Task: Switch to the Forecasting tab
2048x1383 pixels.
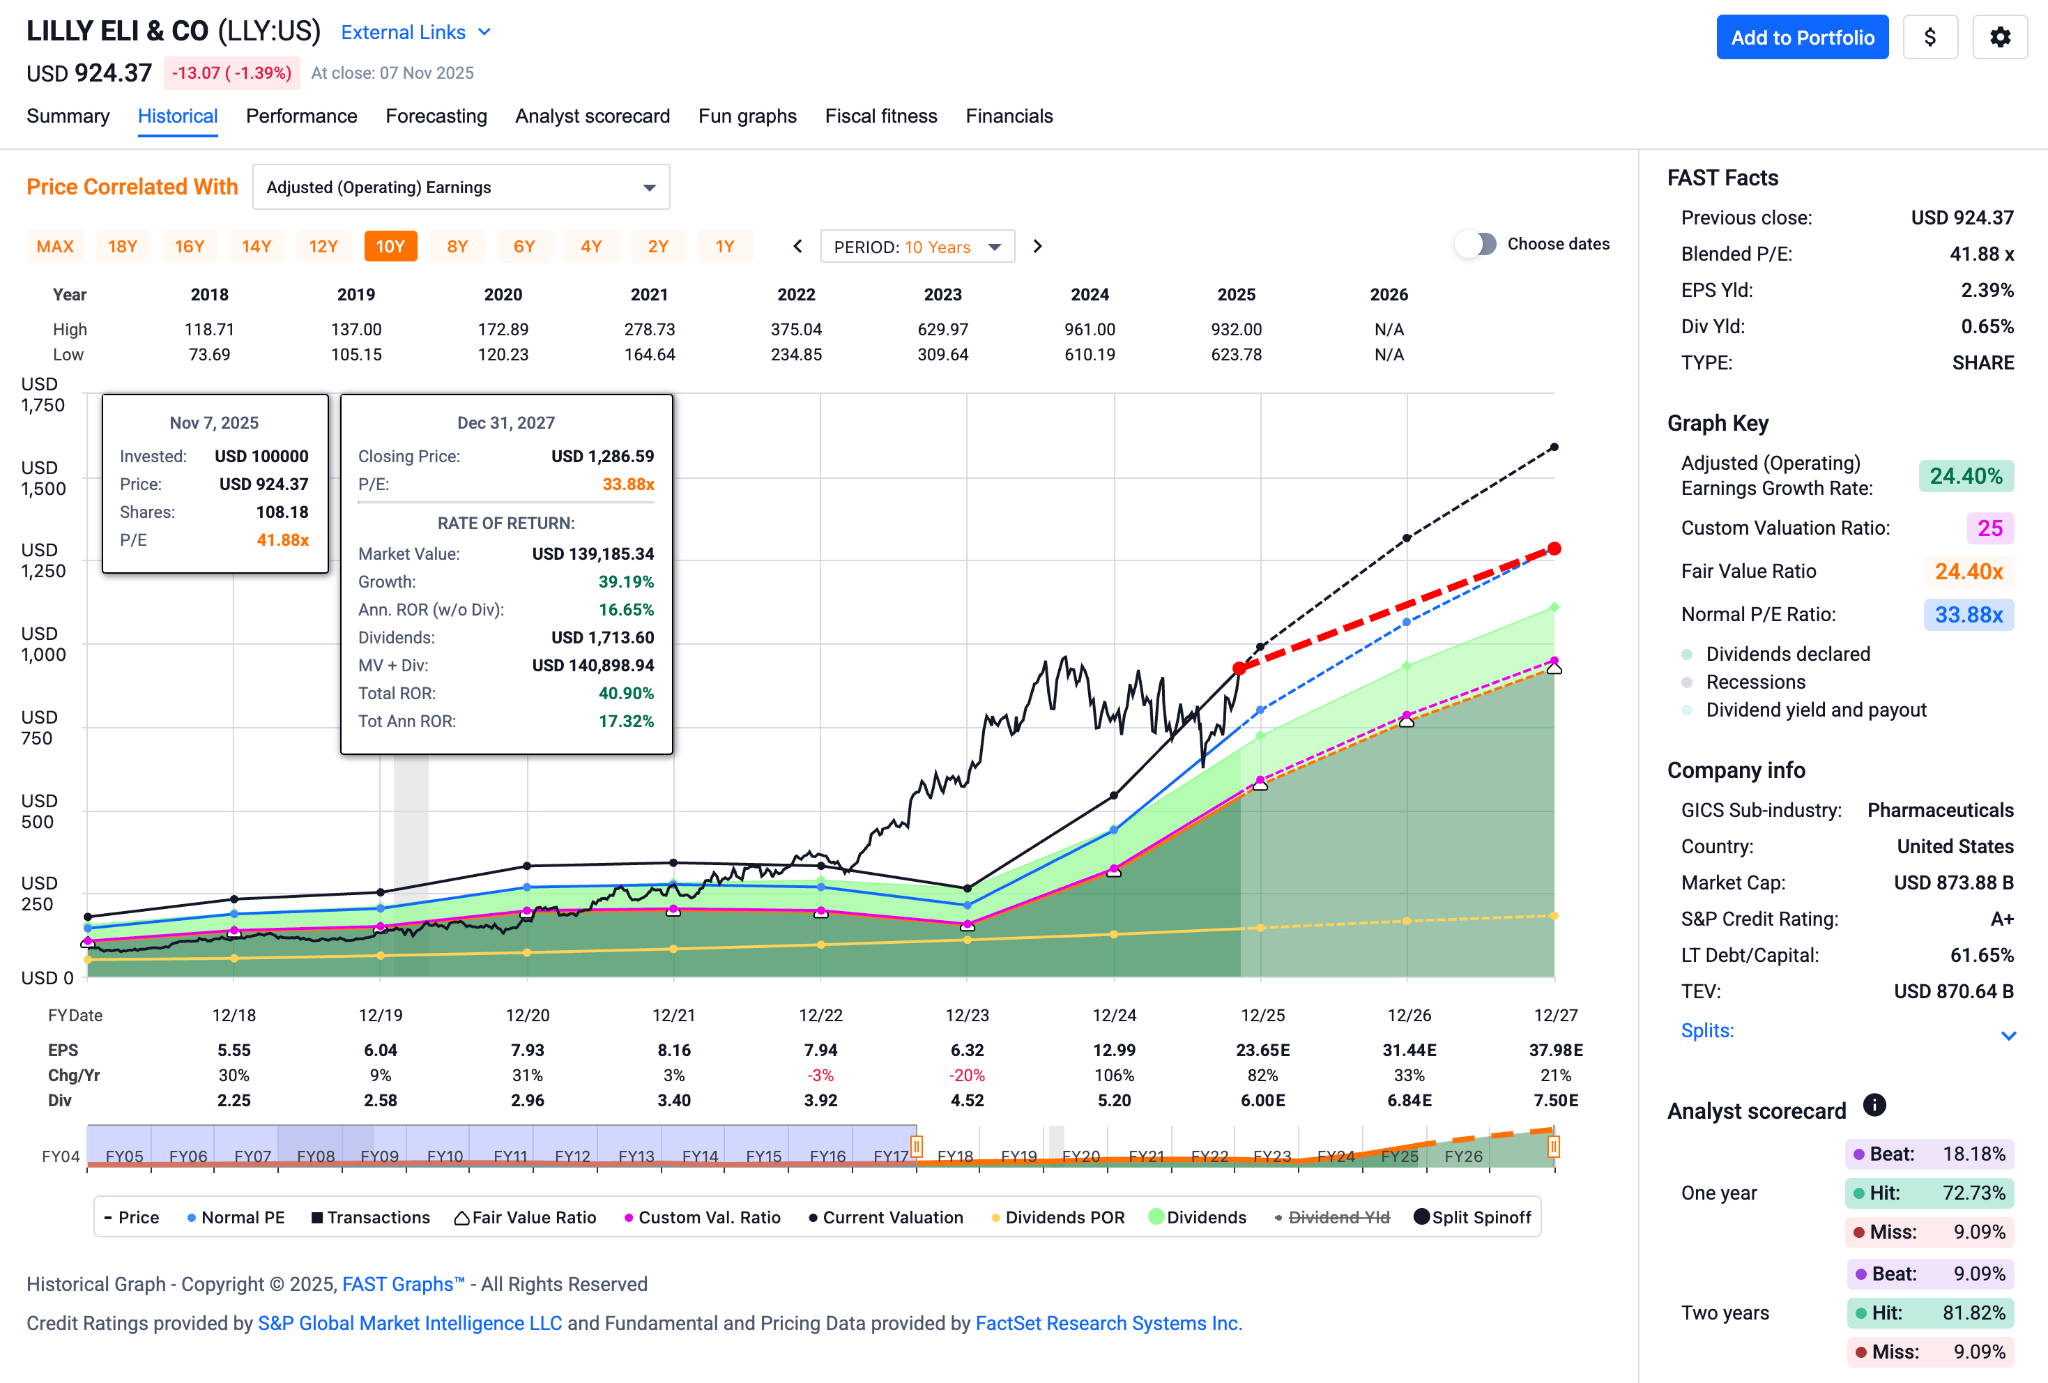Action: (436, 116)
